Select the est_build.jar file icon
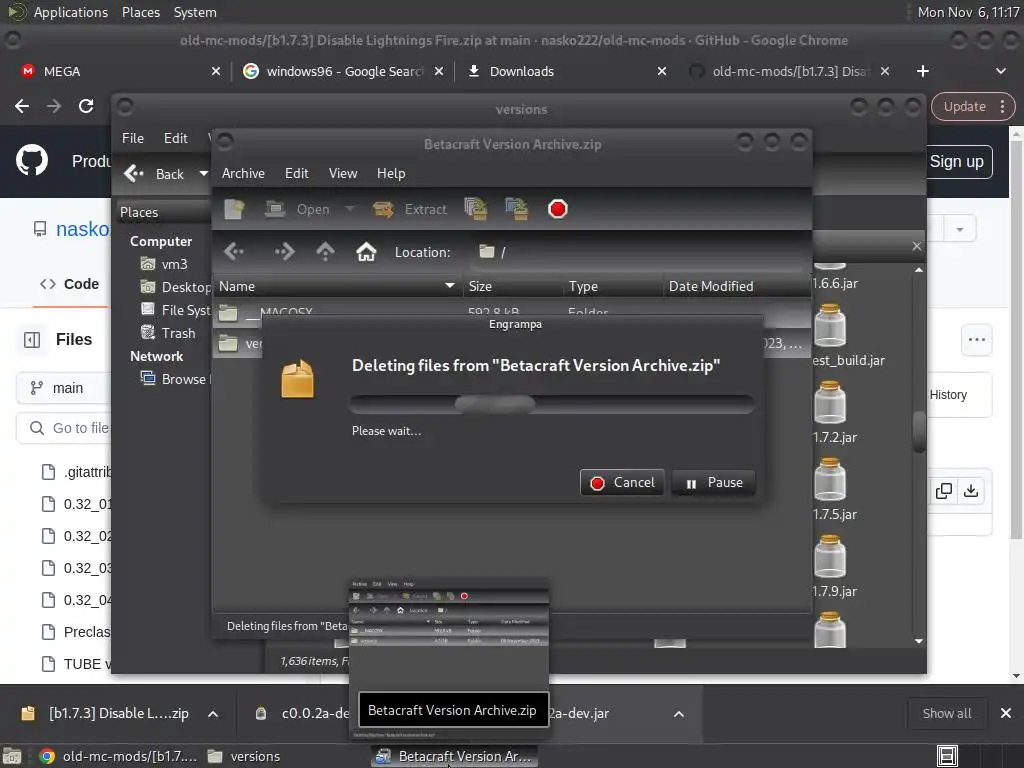The image size is (1024, 768). pos(831,326)
